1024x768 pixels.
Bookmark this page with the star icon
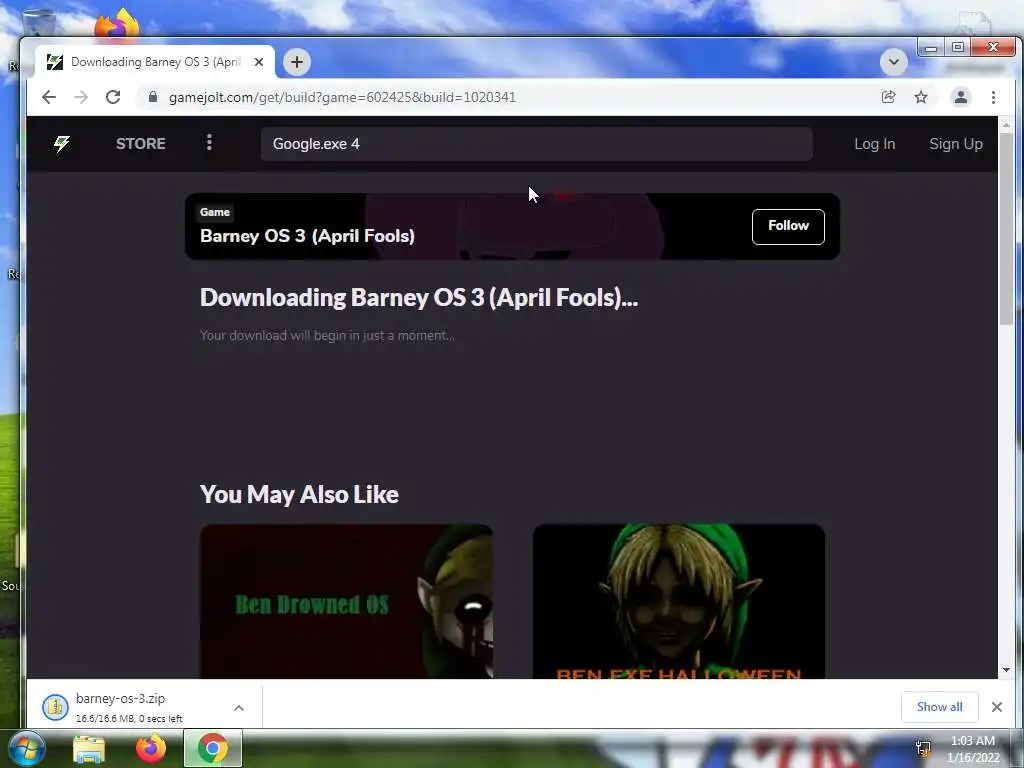tap(921, 97)
